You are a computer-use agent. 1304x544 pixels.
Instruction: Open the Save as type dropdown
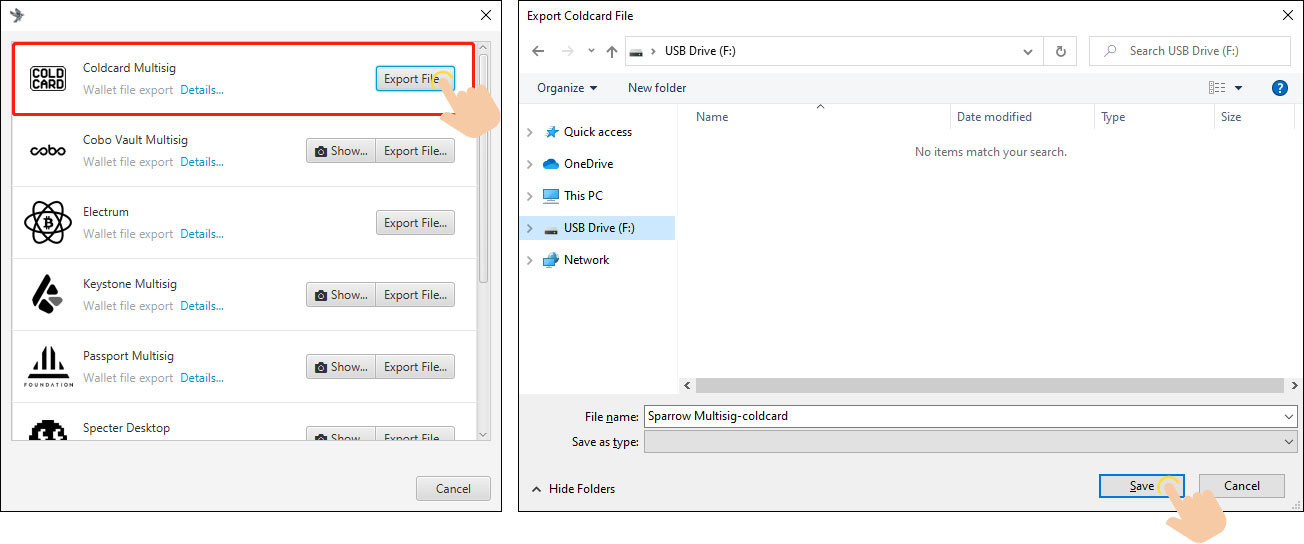[970, 441]
